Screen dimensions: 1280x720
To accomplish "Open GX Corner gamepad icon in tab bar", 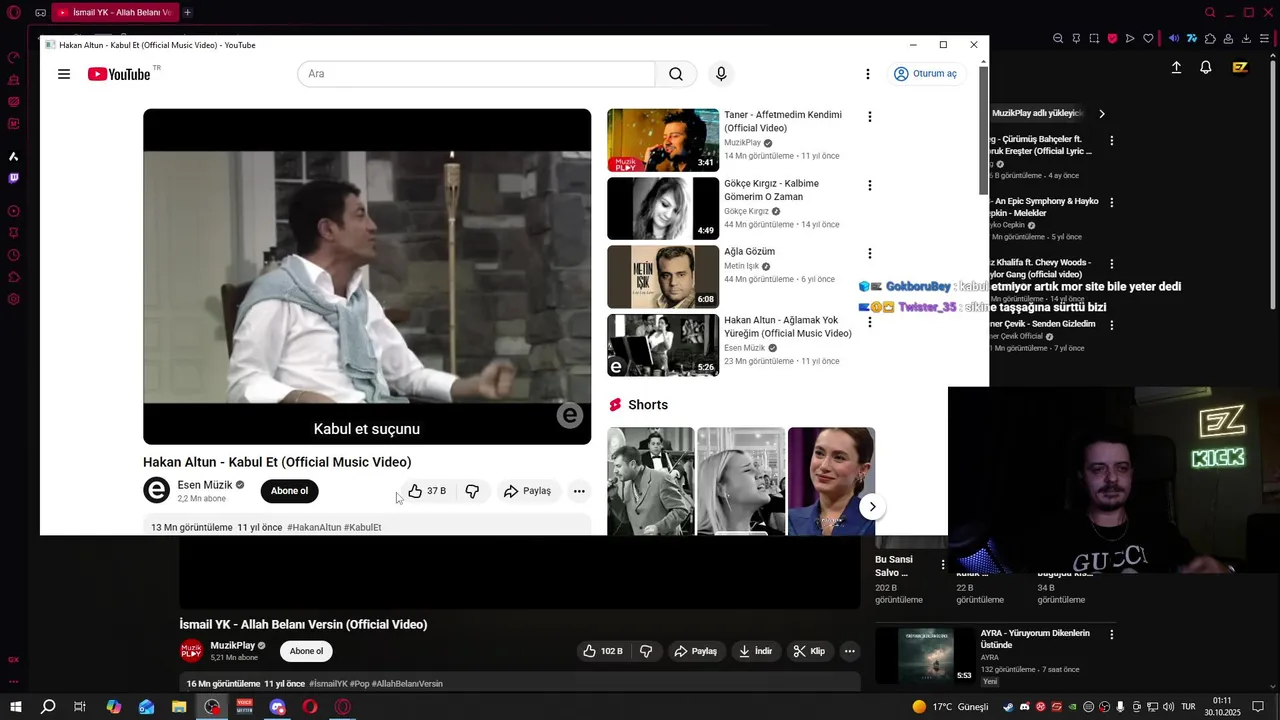I will (x=40, y=12).
